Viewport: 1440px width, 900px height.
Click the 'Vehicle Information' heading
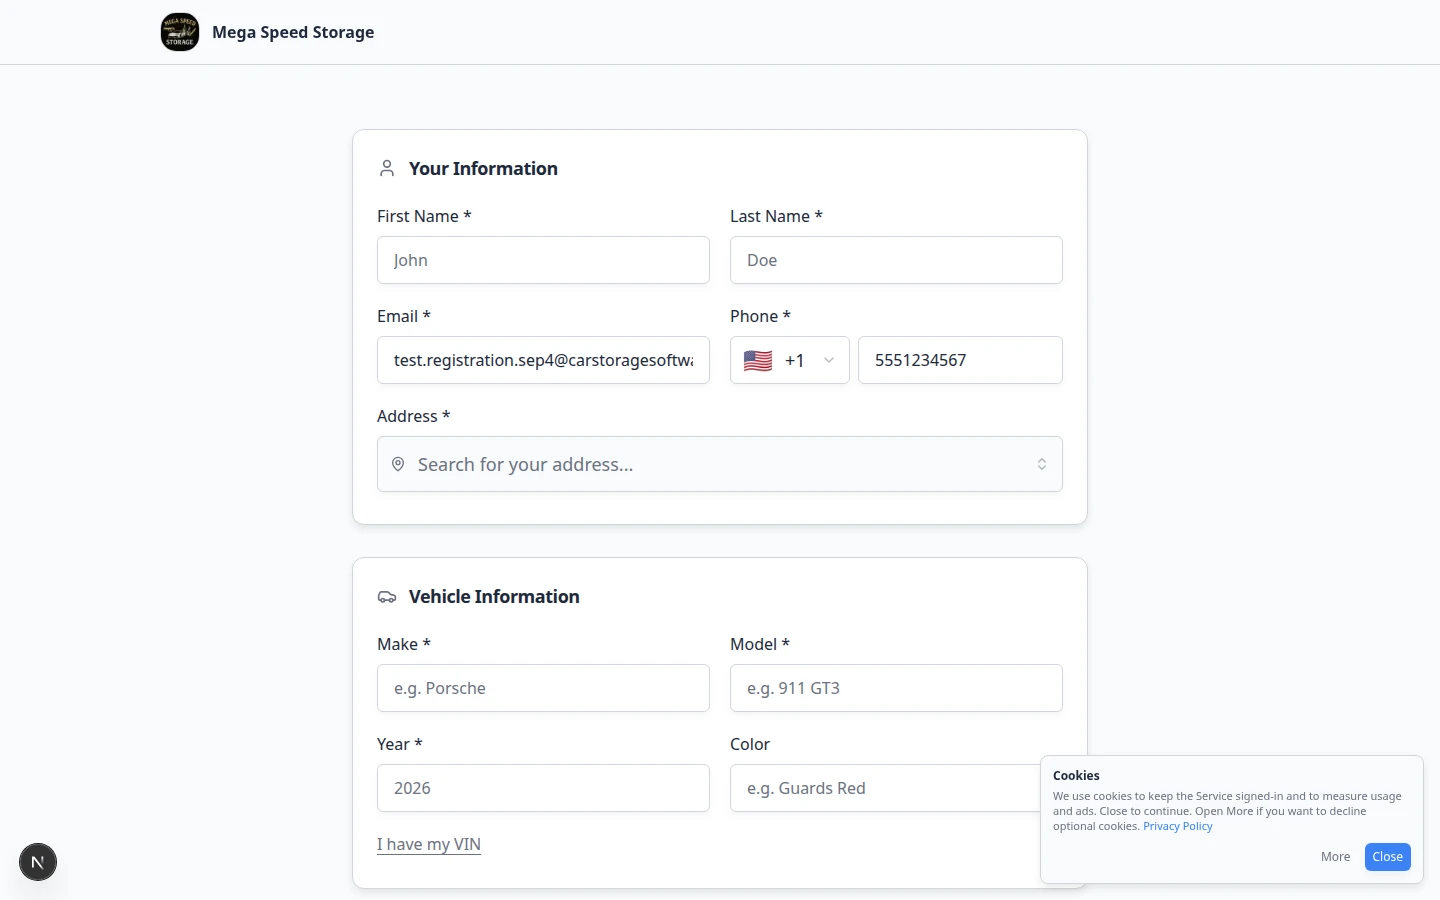click(x=494, y=597)
